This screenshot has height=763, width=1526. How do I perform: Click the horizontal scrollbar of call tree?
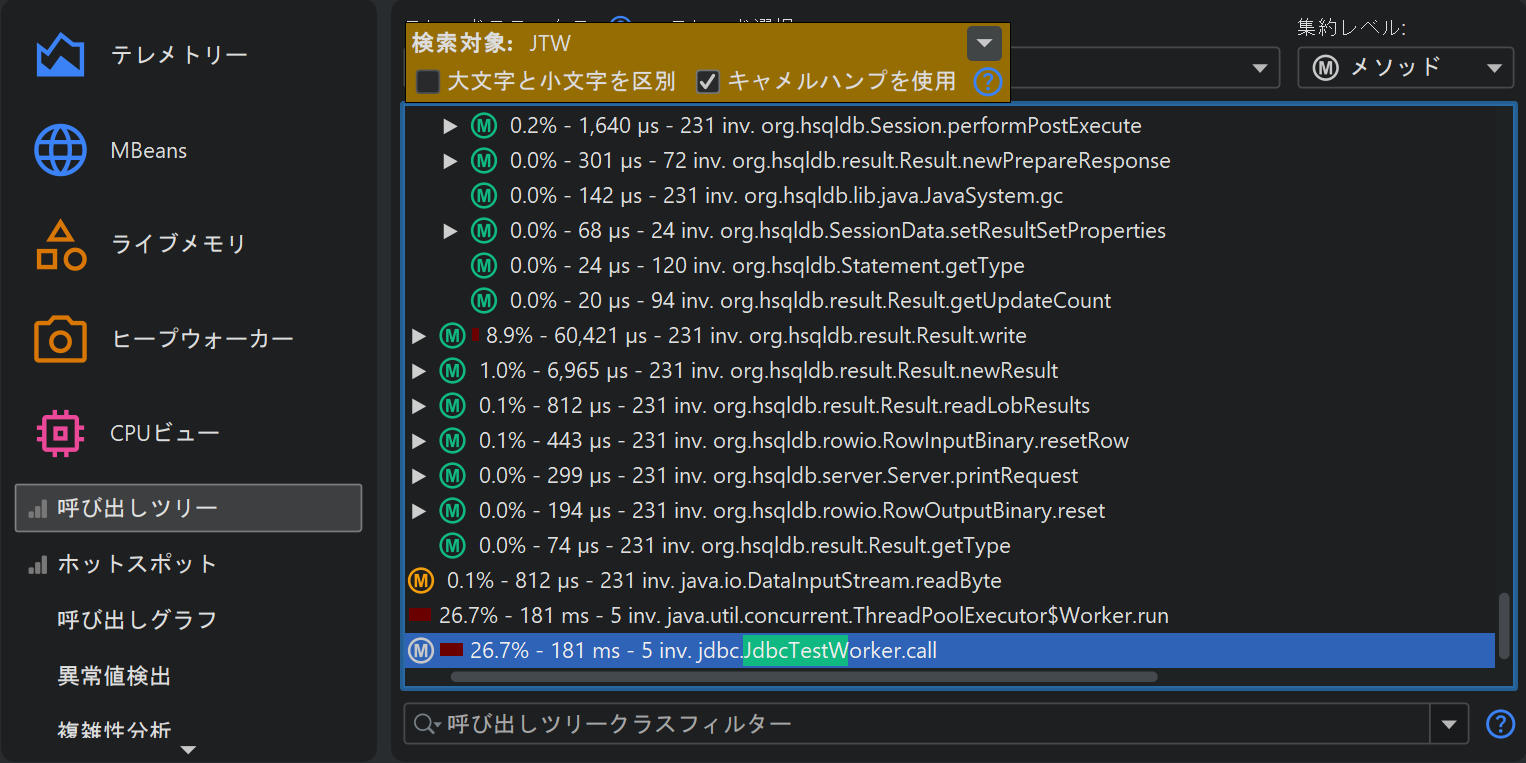(x=803, y=677)
